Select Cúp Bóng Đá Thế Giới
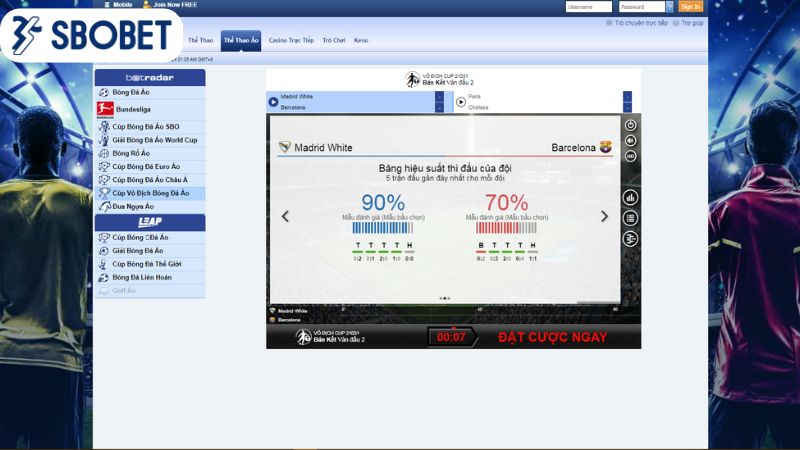 pos(150,264)
